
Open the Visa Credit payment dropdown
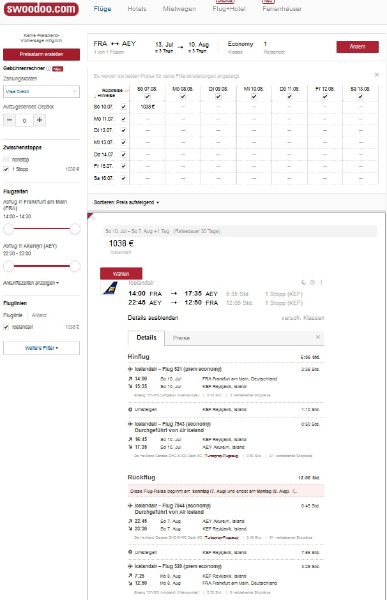(x=41, y=91)
